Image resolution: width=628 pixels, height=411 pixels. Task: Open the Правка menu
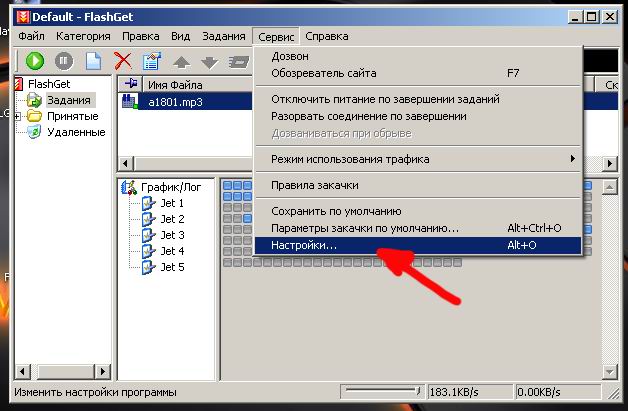pos(141,36)
